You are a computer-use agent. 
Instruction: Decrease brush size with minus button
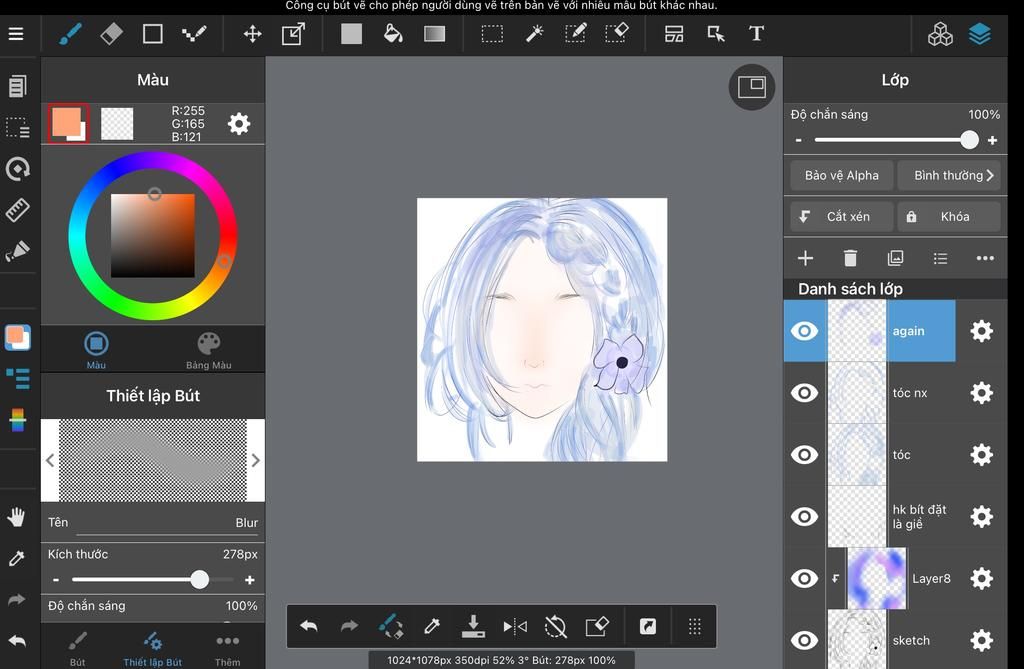point(56,579)
